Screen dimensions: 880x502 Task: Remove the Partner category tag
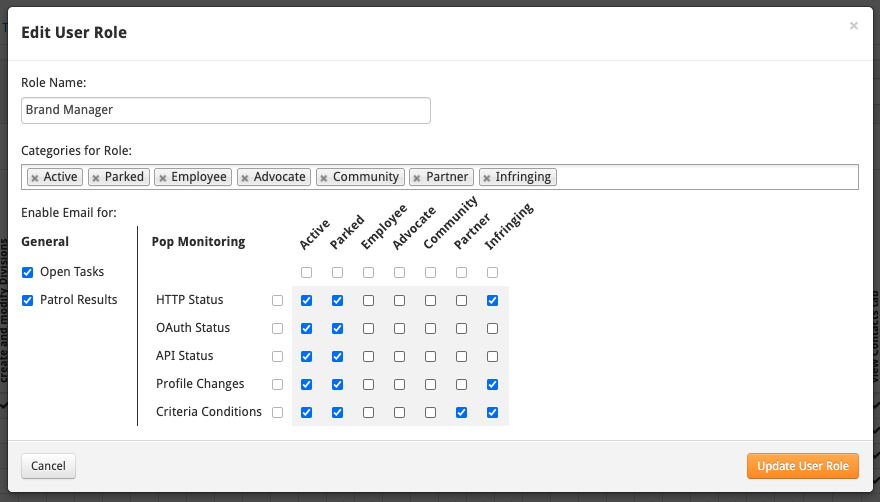(x=417, y=177)
